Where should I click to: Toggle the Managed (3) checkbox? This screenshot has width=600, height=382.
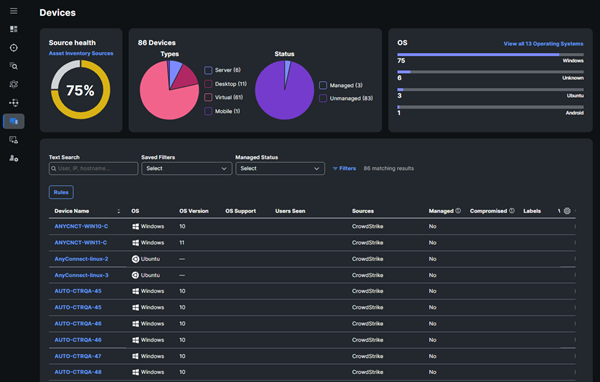click(323, 85)
